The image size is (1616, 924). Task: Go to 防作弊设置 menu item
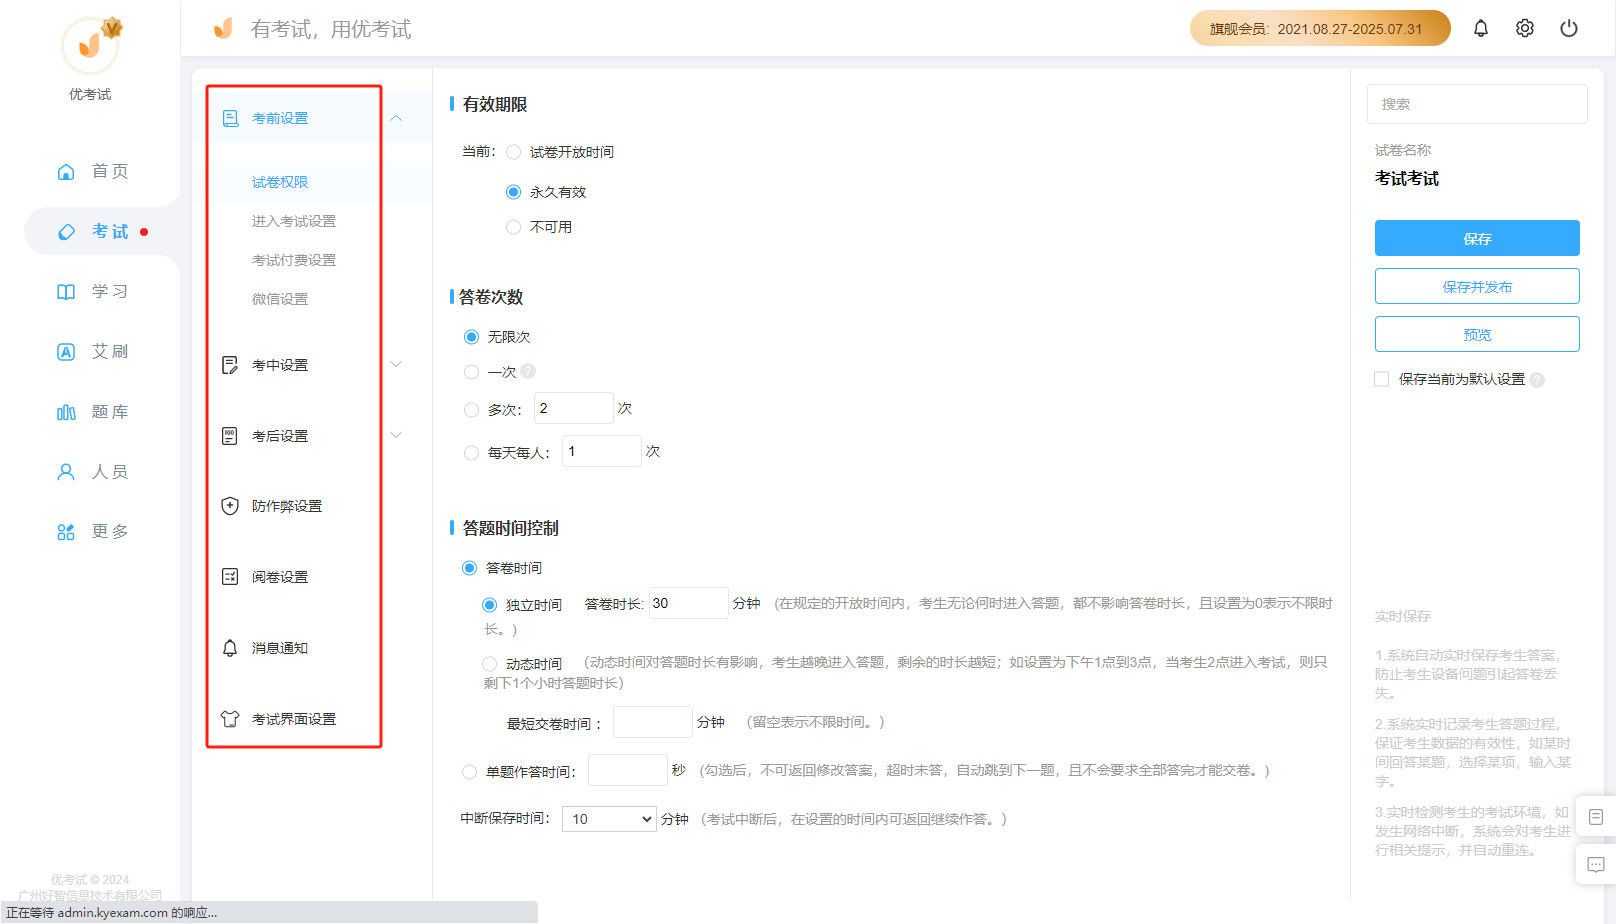pyautogui.click(x=287, y=506)
